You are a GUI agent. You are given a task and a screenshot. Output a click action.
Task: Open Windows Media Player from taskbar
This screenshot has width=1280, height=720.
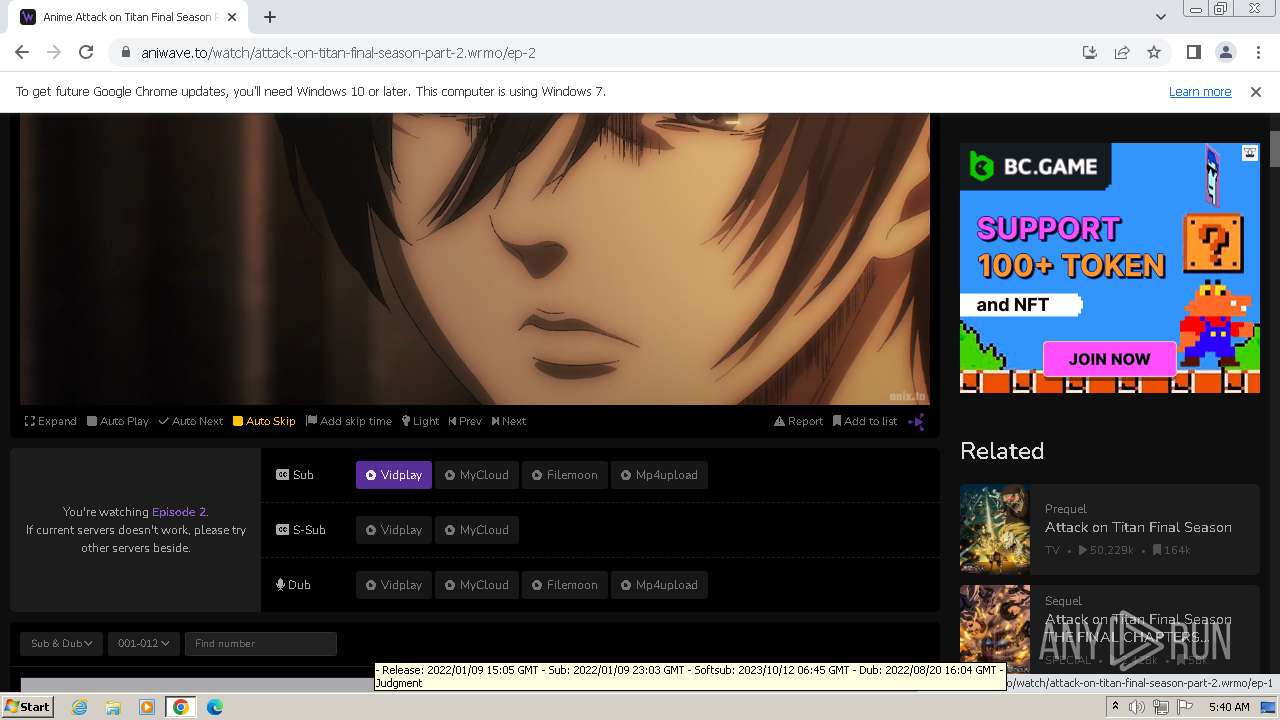[x=147, y=707]
